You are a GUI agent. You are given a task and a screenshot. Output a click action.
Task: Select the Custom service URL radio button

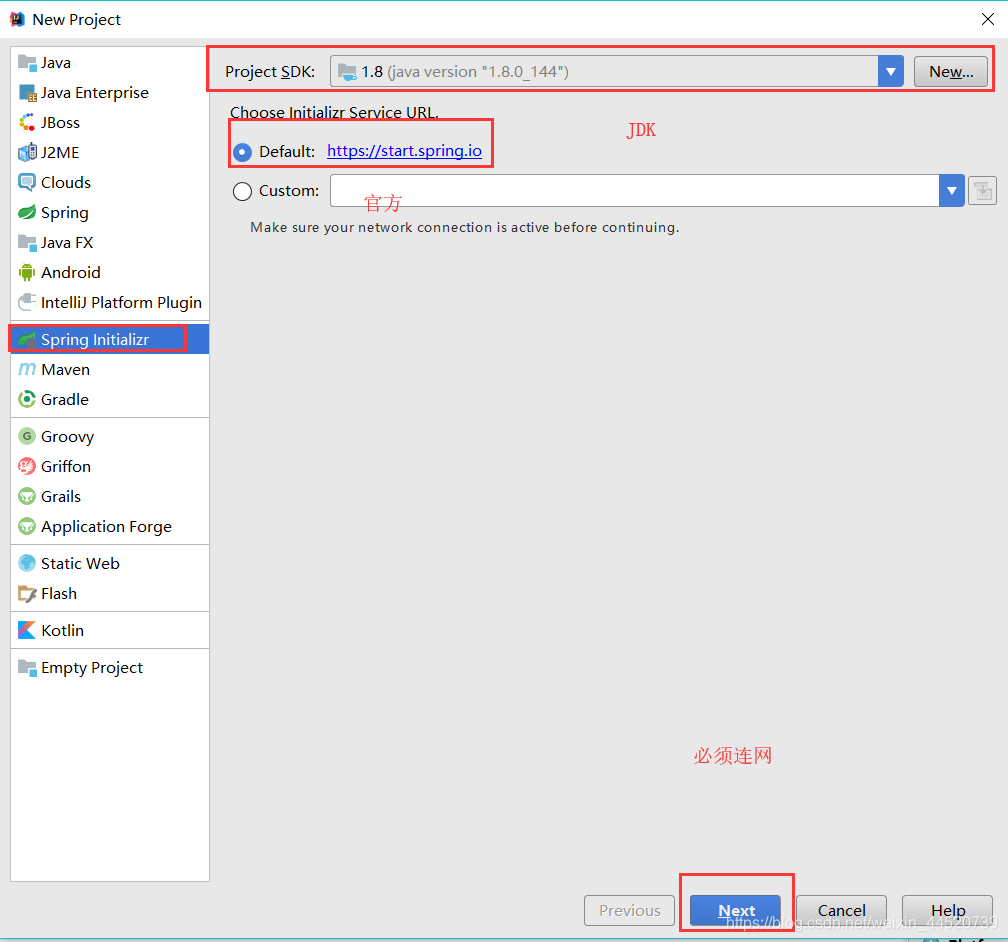[242, 192]
